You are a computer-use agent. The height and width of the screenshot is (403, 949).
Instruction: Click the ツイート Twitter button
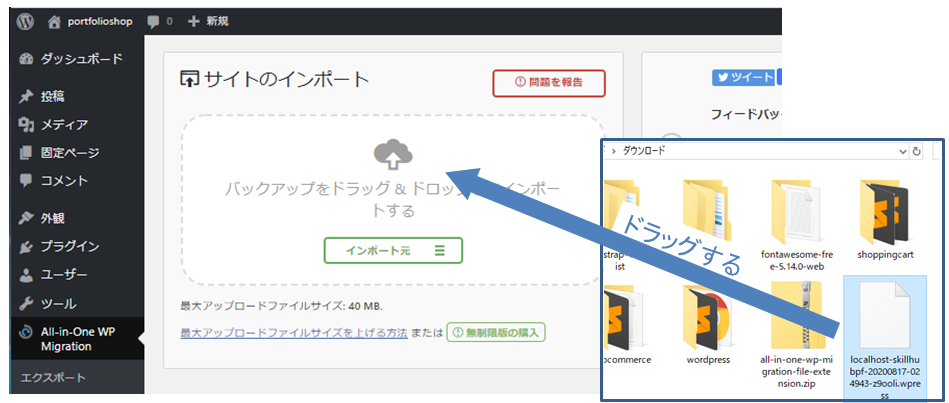744,77
